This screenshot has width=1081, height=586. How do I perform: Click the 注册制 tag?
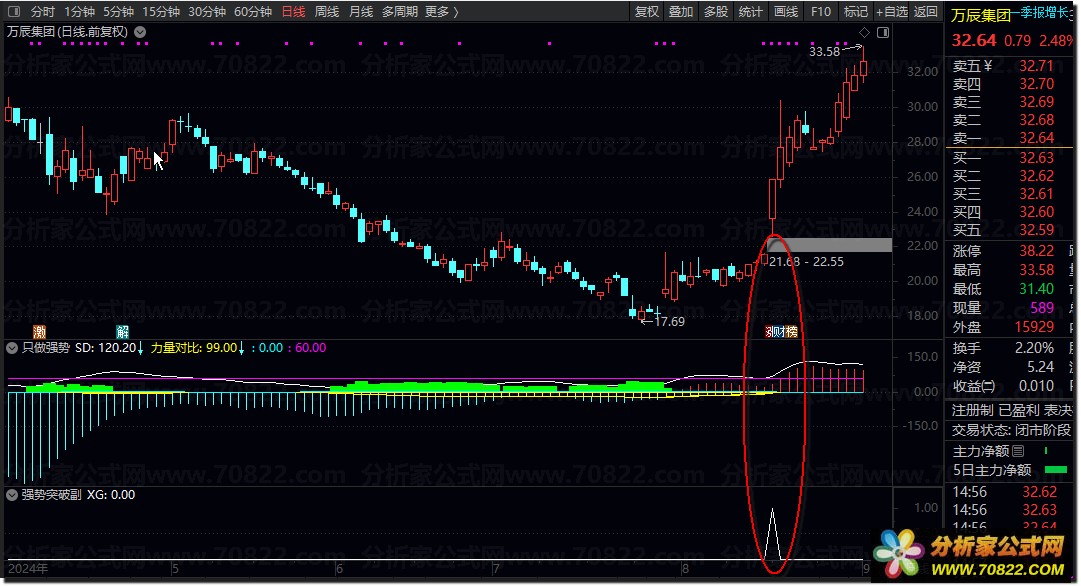(x=973, y=411)
